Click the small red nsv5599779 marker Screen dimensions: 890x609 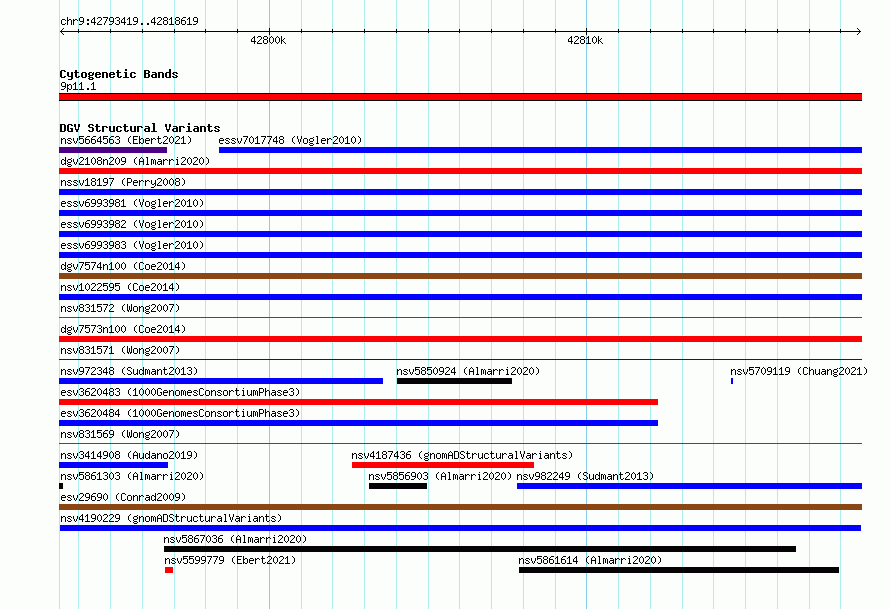pos(169,570)
